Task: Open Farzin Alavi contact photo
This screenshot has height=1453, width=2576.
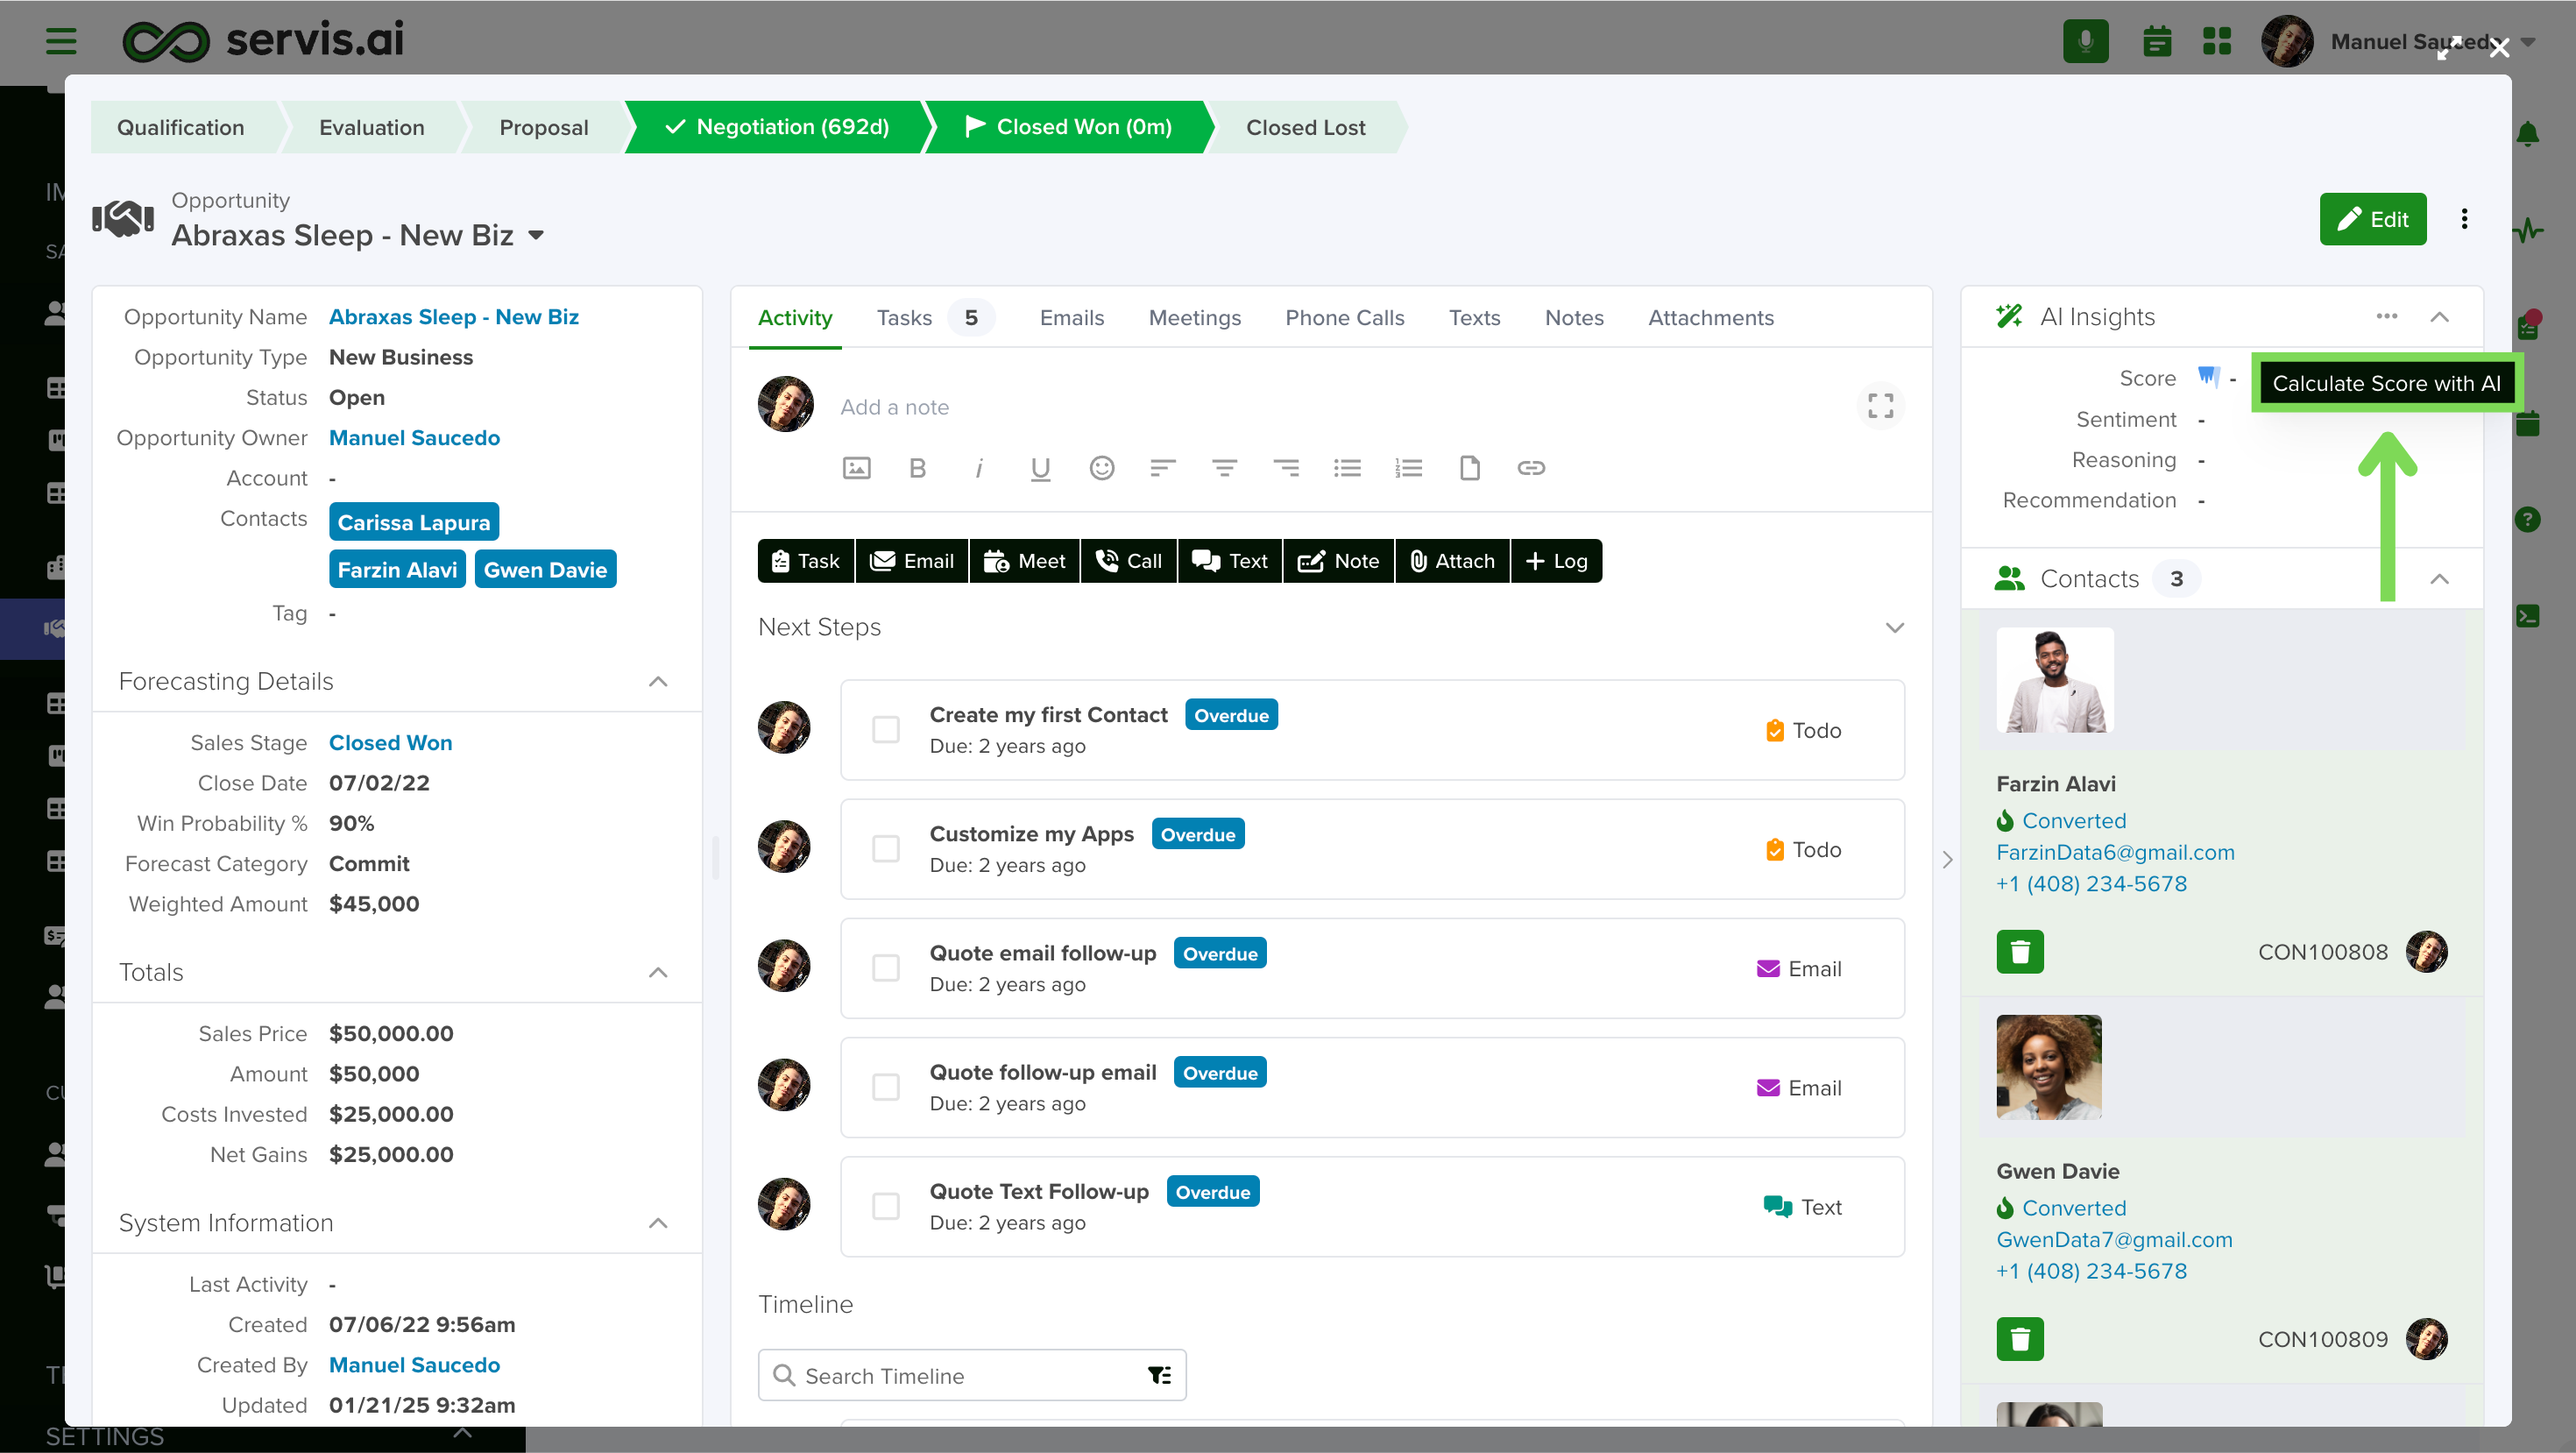Action: point(2054,679)
